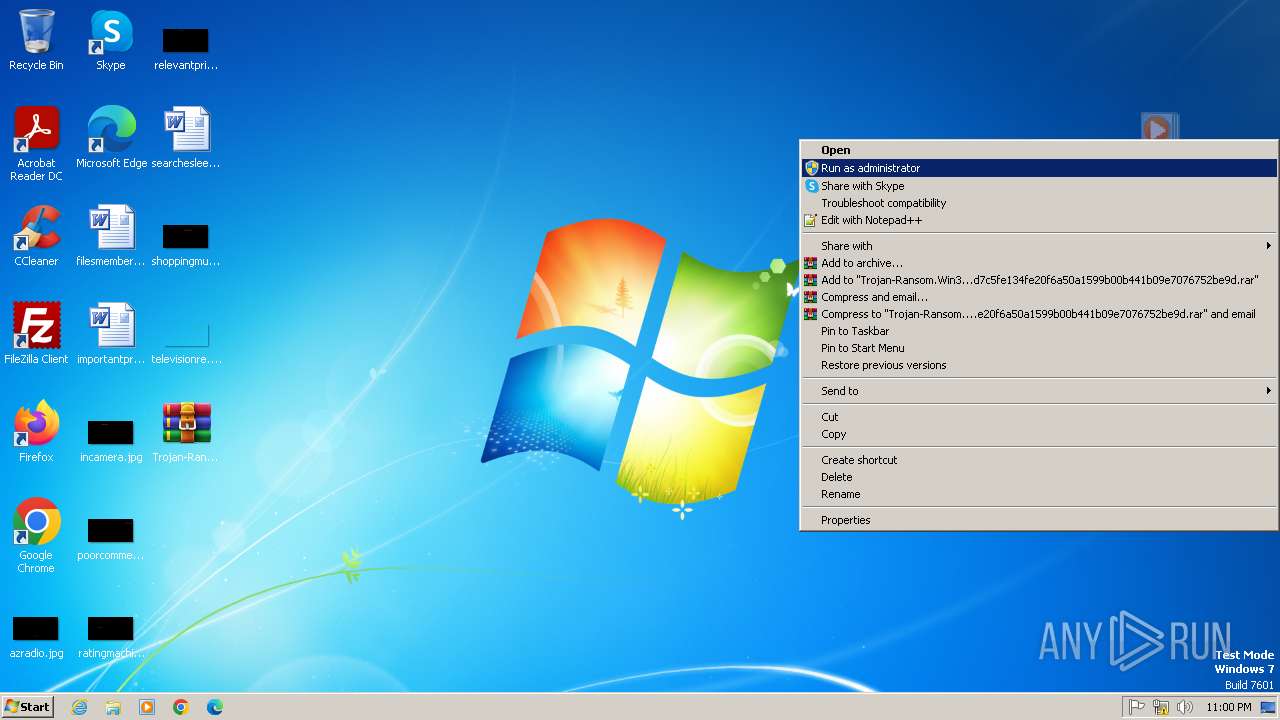The image size is (1280, 720).
Task: Select the televisionre file icon
Action: coord(186,340)
